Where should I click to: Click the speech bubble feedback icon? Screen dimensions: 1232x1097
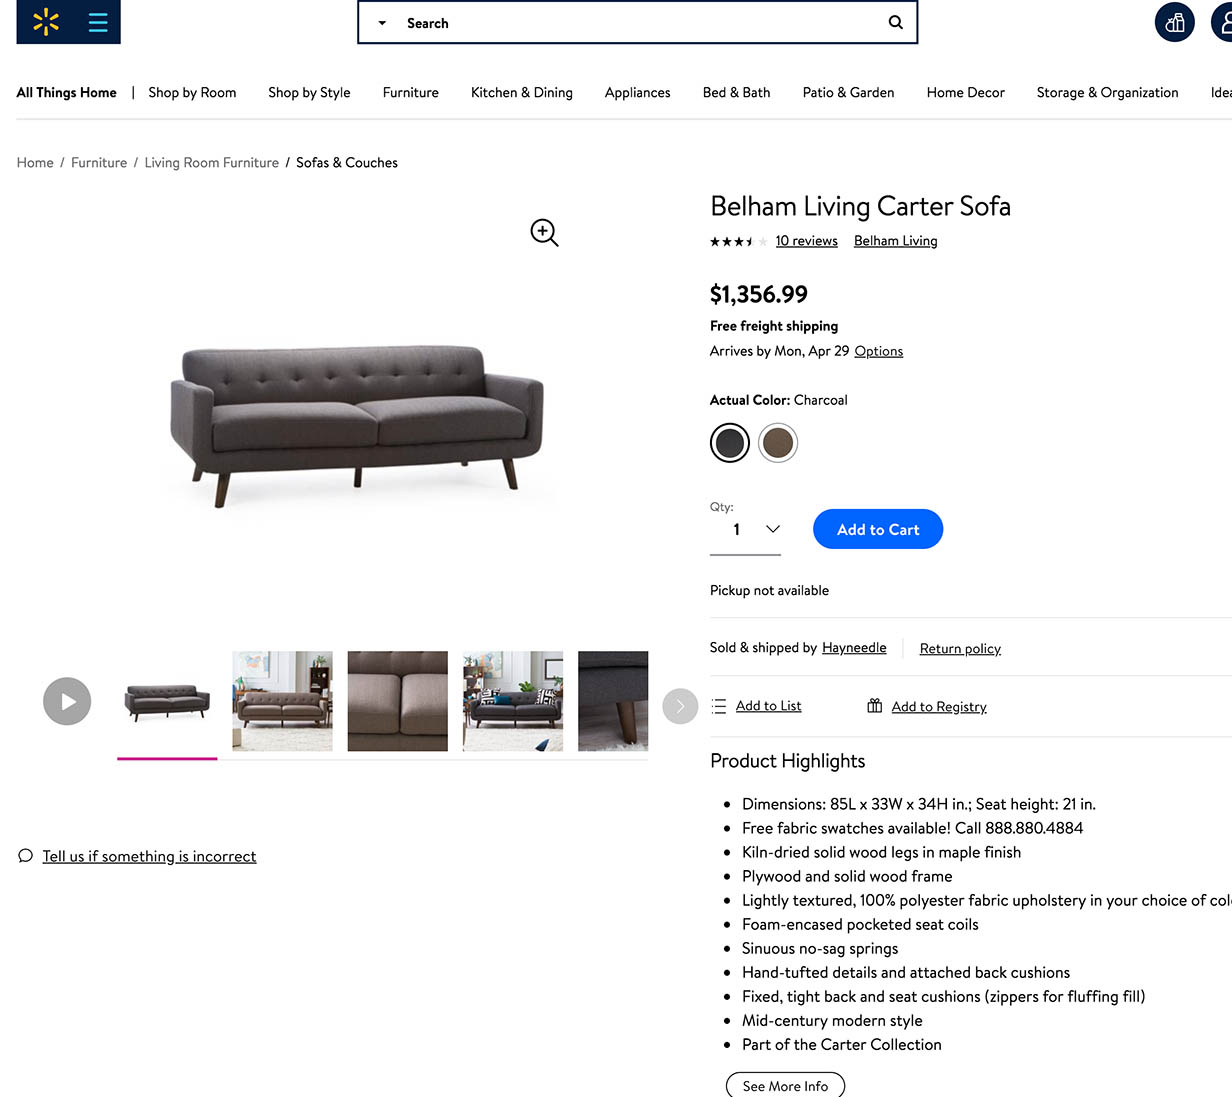[26, 856]
